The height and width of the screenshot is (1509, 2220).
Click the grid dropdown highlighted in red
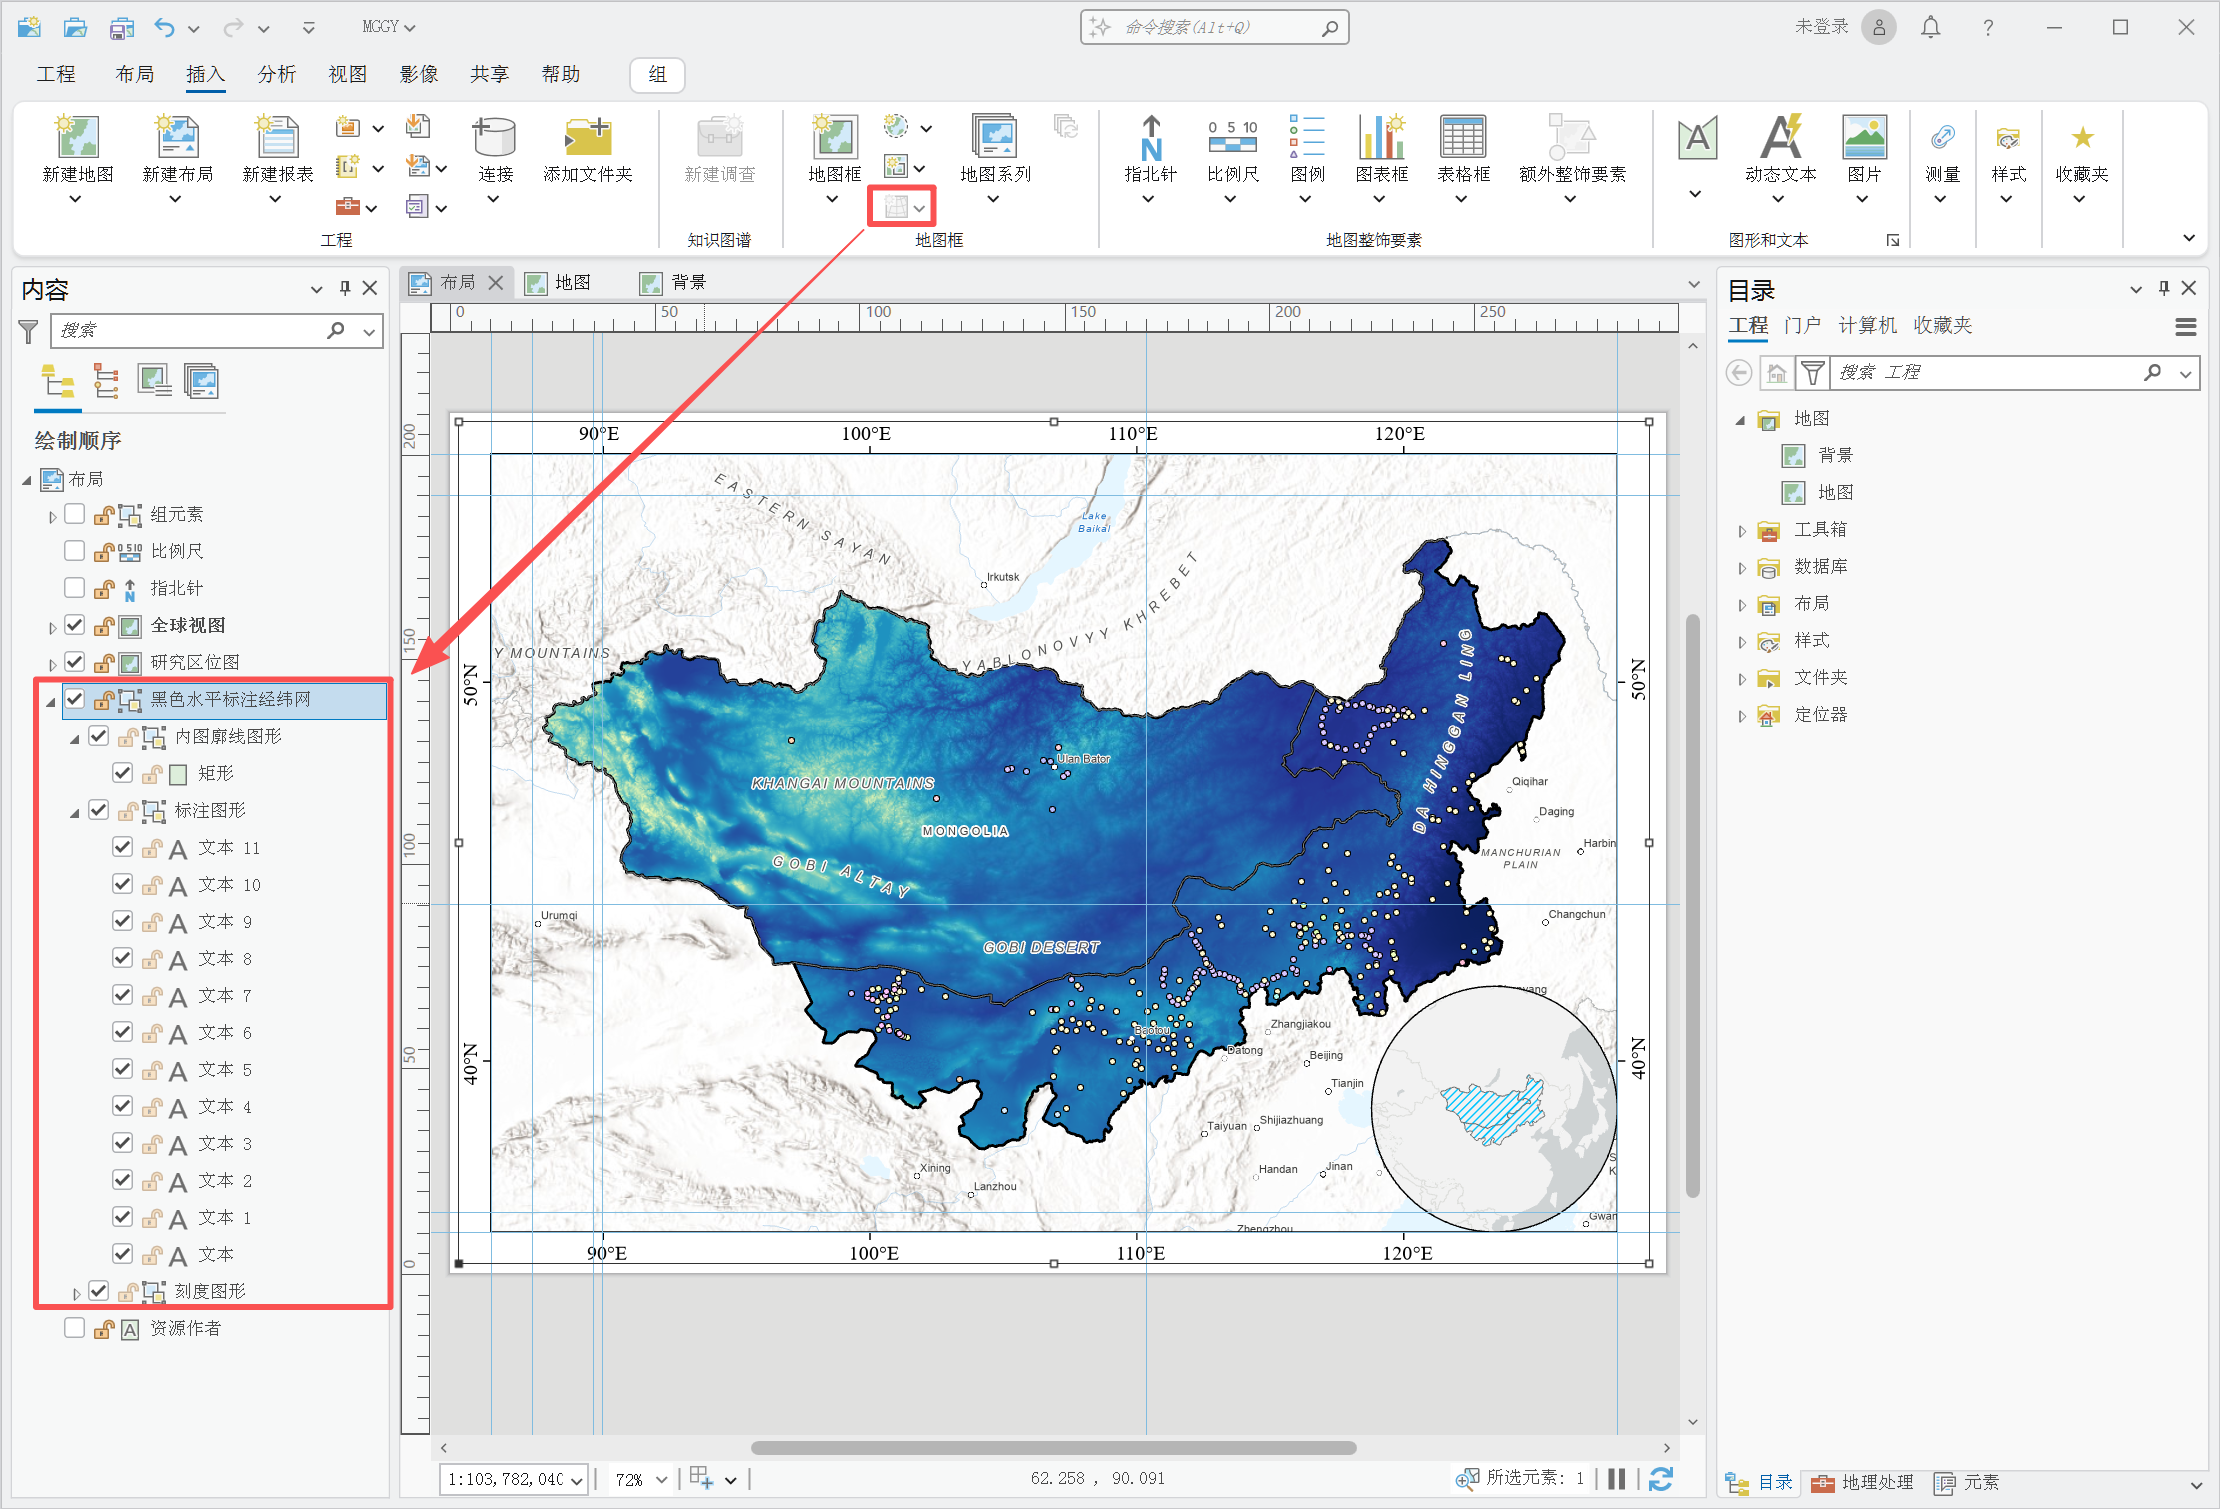click(918, 207)
